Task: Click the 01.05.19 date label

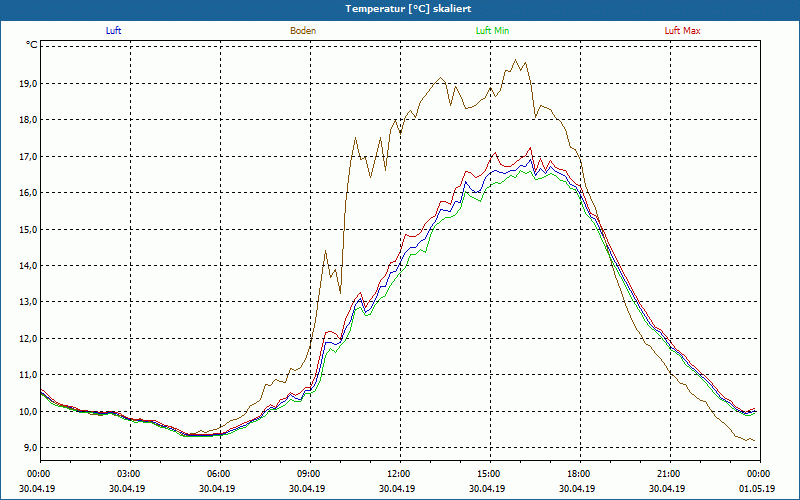Action: coord(757,488)
